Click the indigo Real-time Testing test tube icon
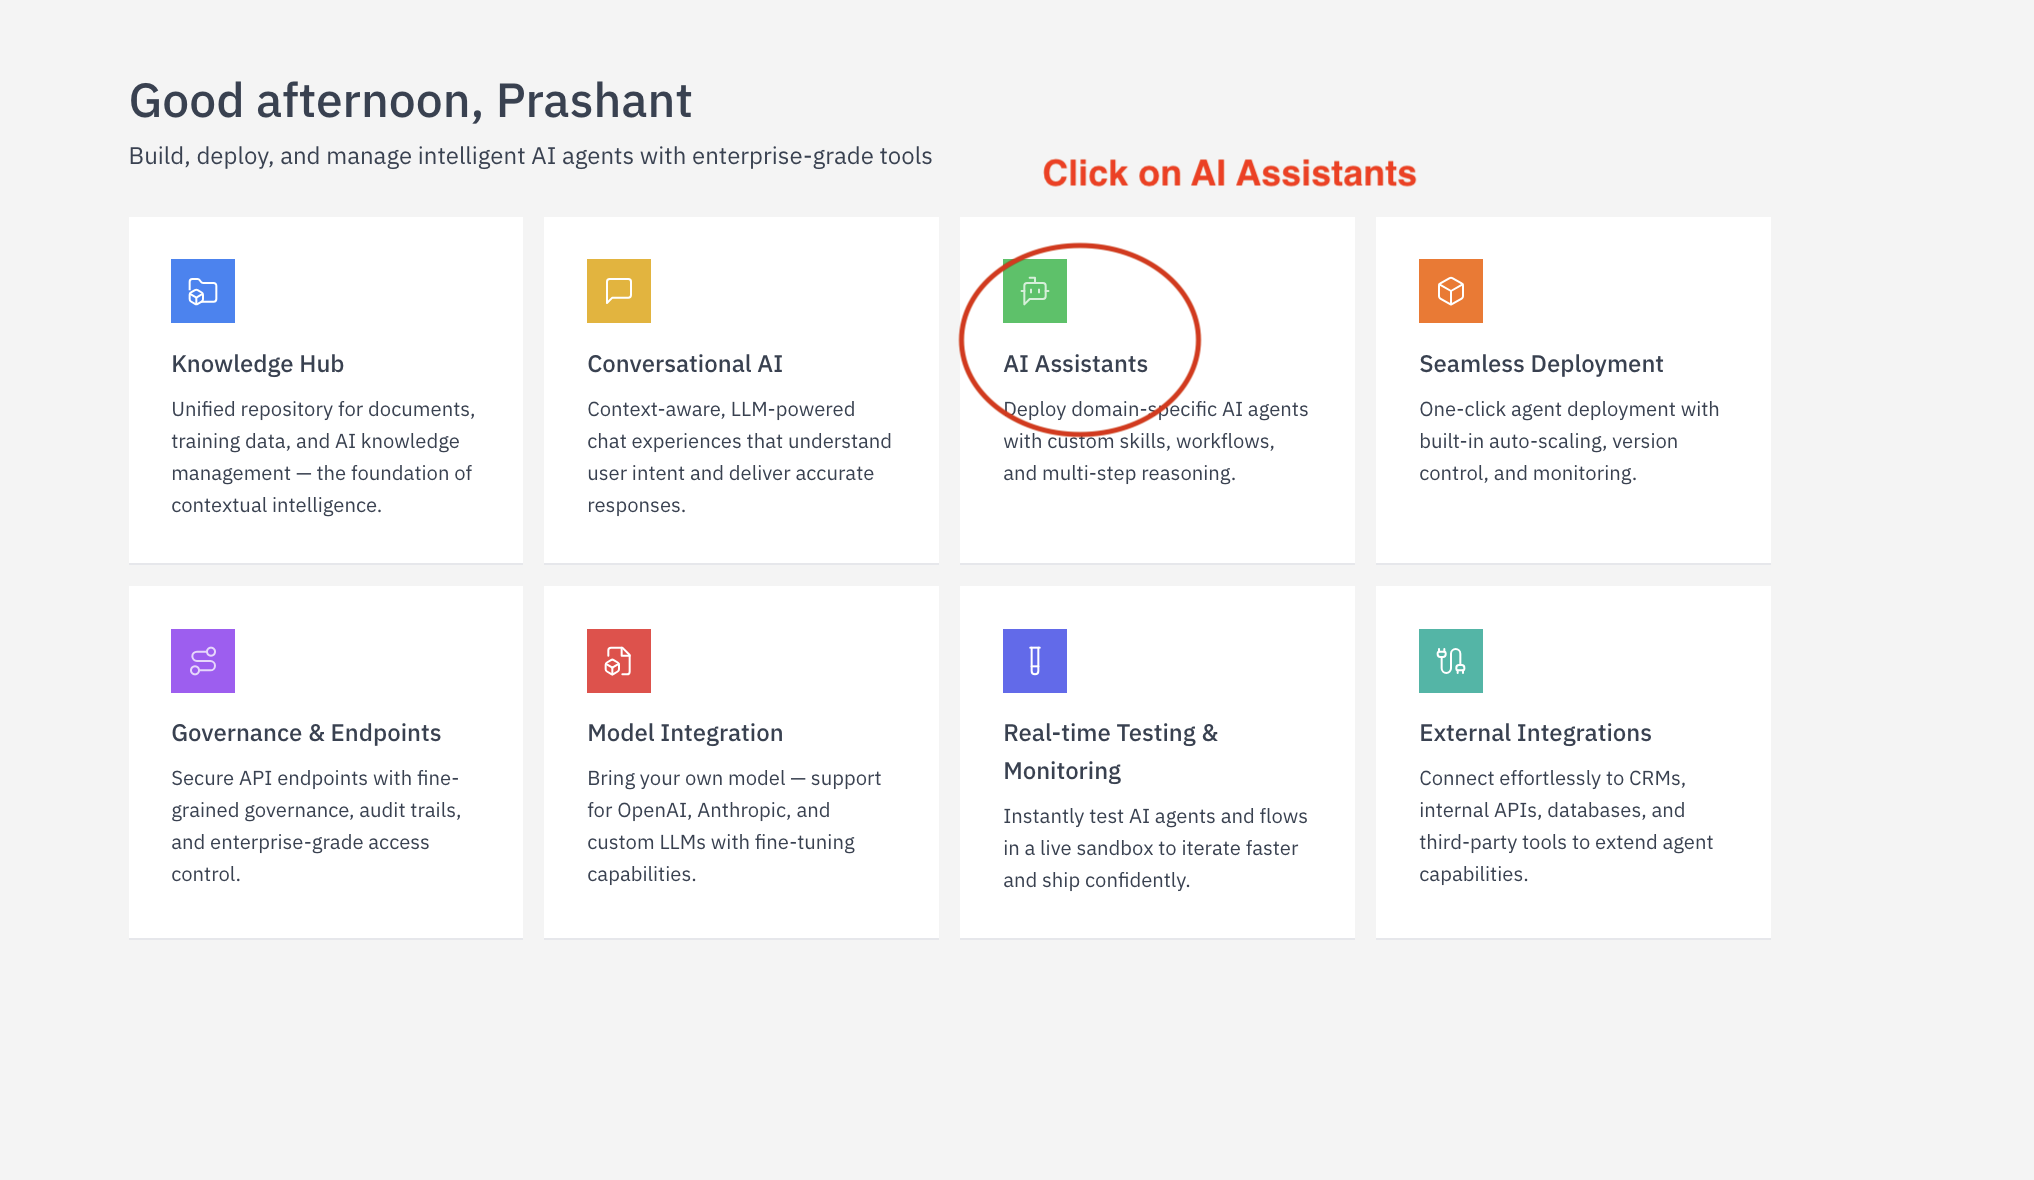This screenshot has height=1180, width=2034. 1035,661
